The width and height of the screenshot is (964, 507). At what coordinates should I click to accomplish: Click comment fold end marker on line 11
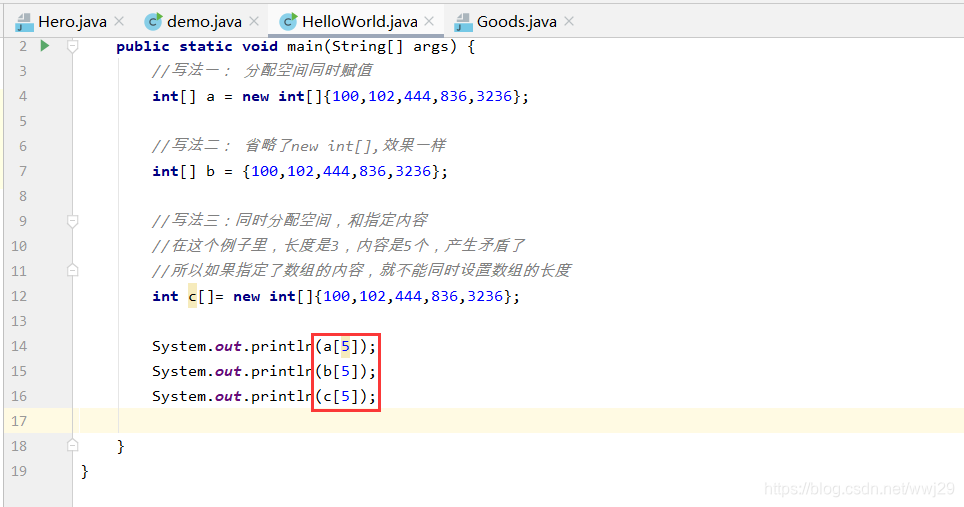coord(73,270)
